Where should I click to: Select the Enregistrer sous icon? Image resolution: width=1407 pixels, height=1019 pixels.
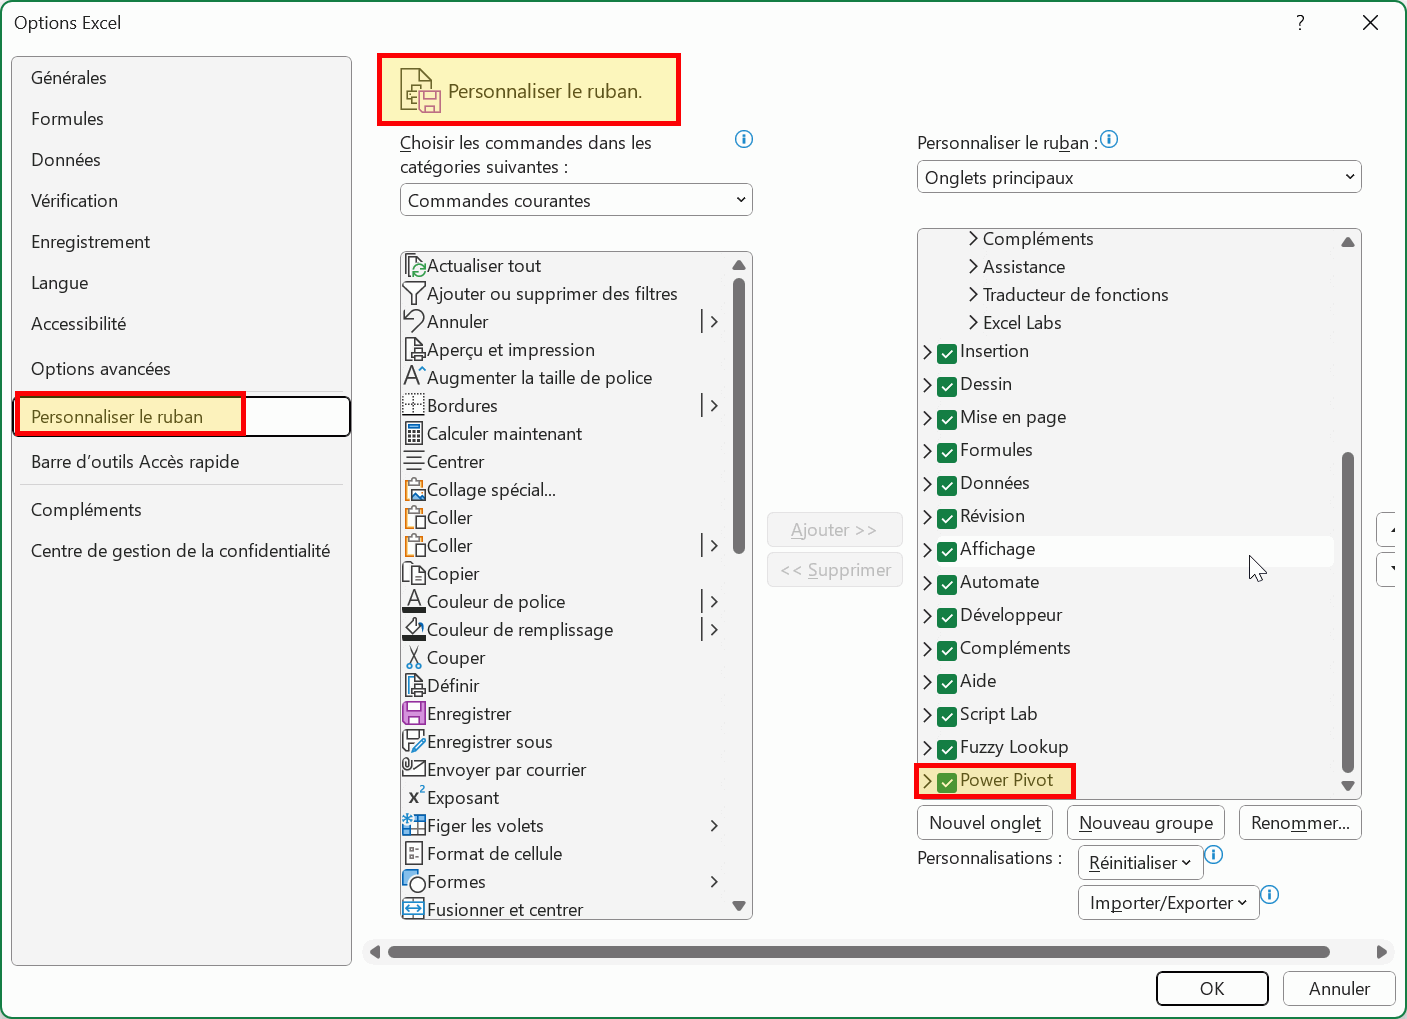414,742
